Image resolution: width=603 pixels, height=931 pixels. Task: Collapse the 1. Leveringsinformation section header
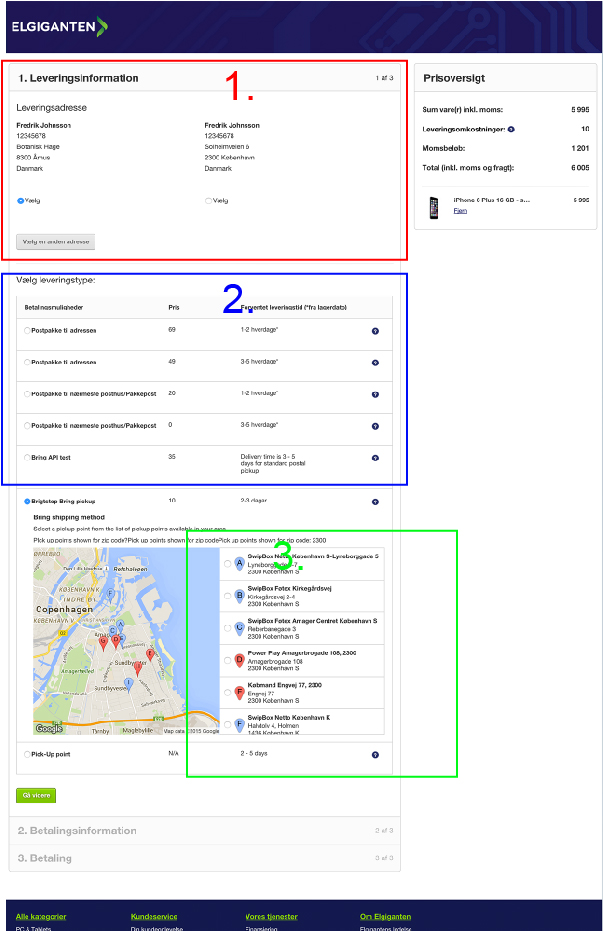tap(205, 78)
